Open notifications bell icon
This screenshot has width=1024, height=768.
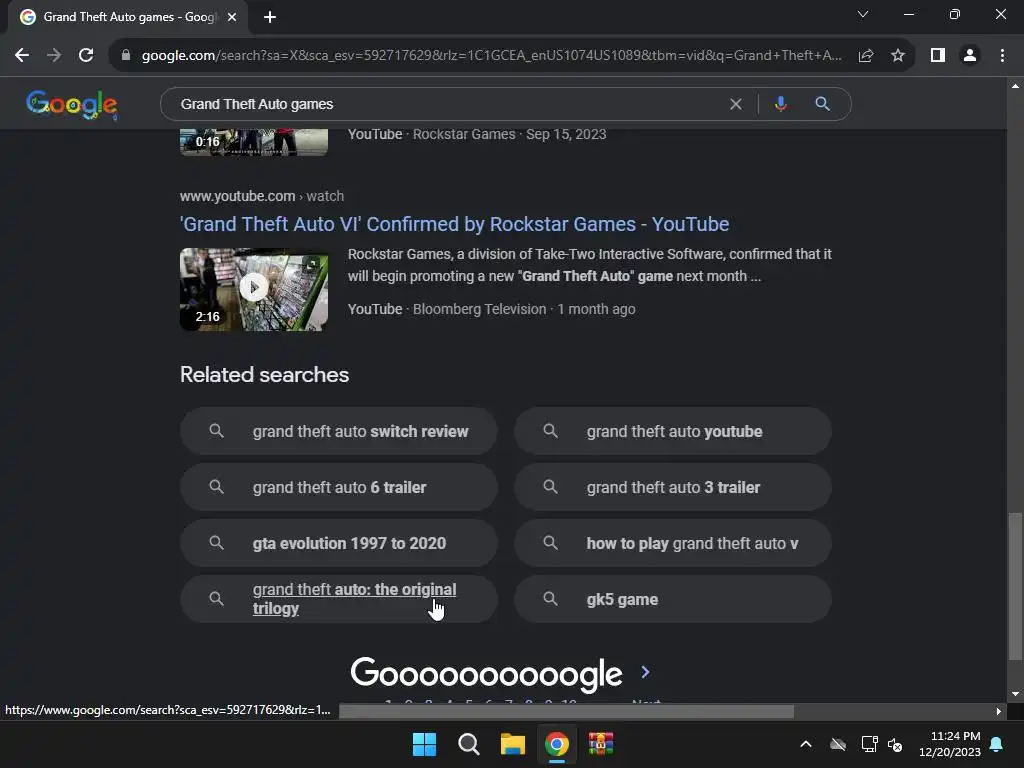tap(997, 744)
